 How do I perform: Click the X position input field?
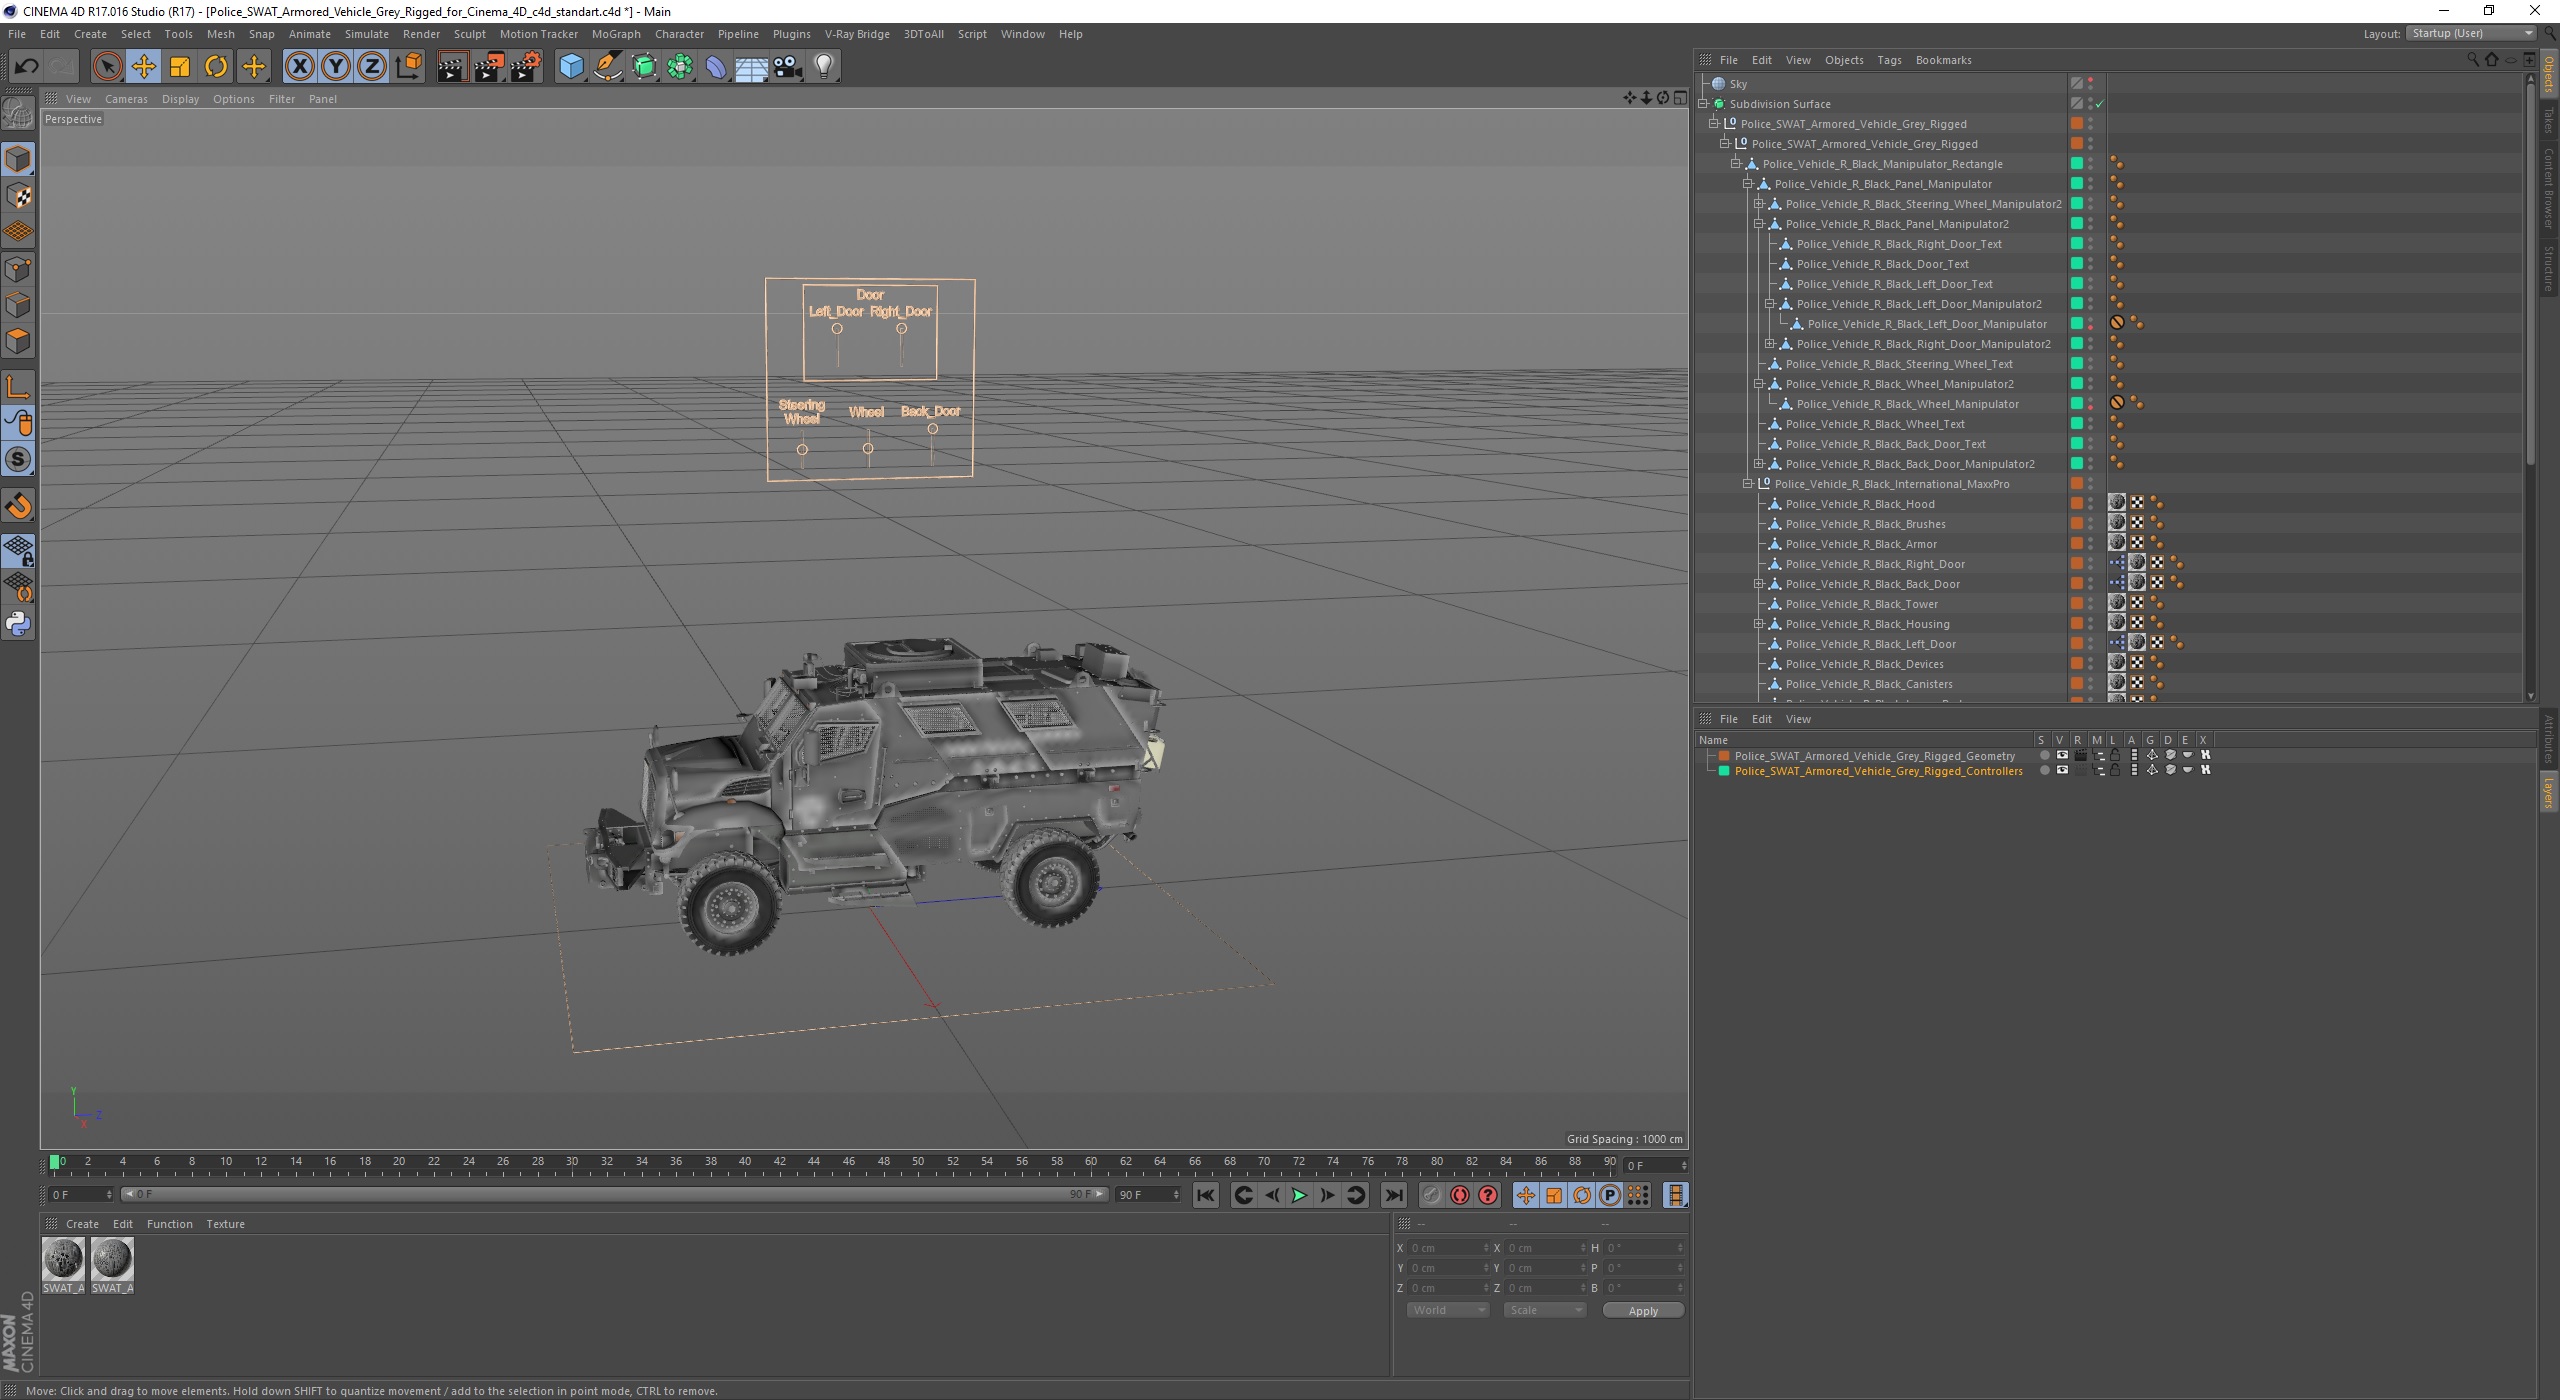(x=1447, y=1248)
